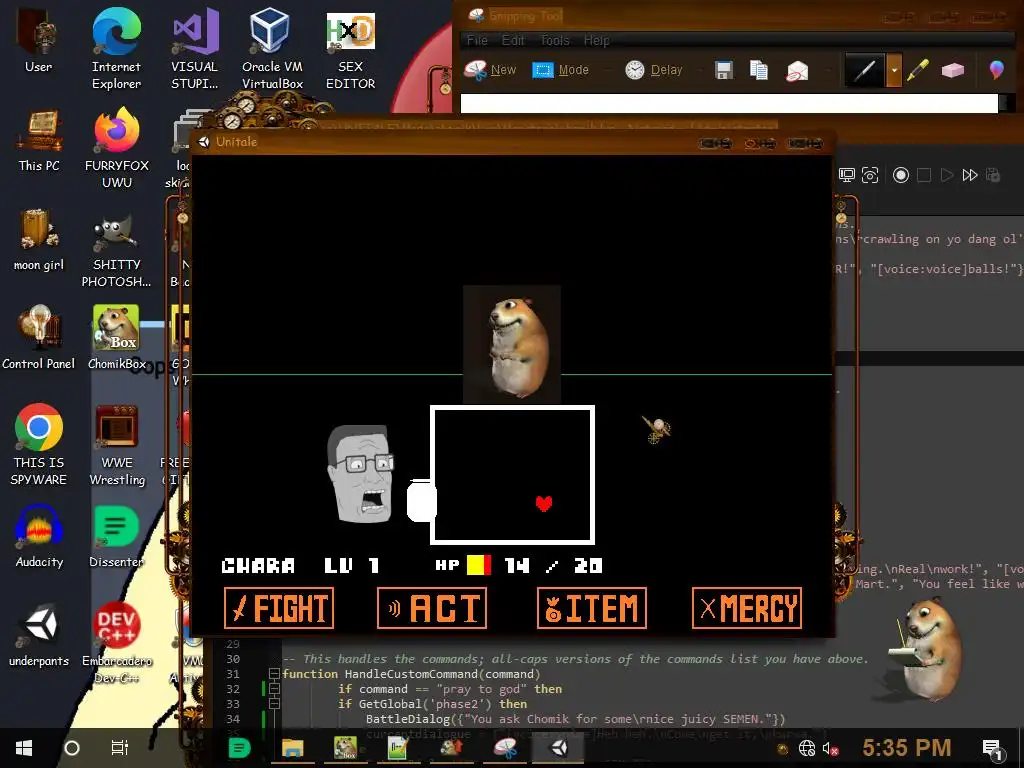Open the Unity 'underpants' desktop icon
Viewport: 1024px width, 768px height.
39,635
